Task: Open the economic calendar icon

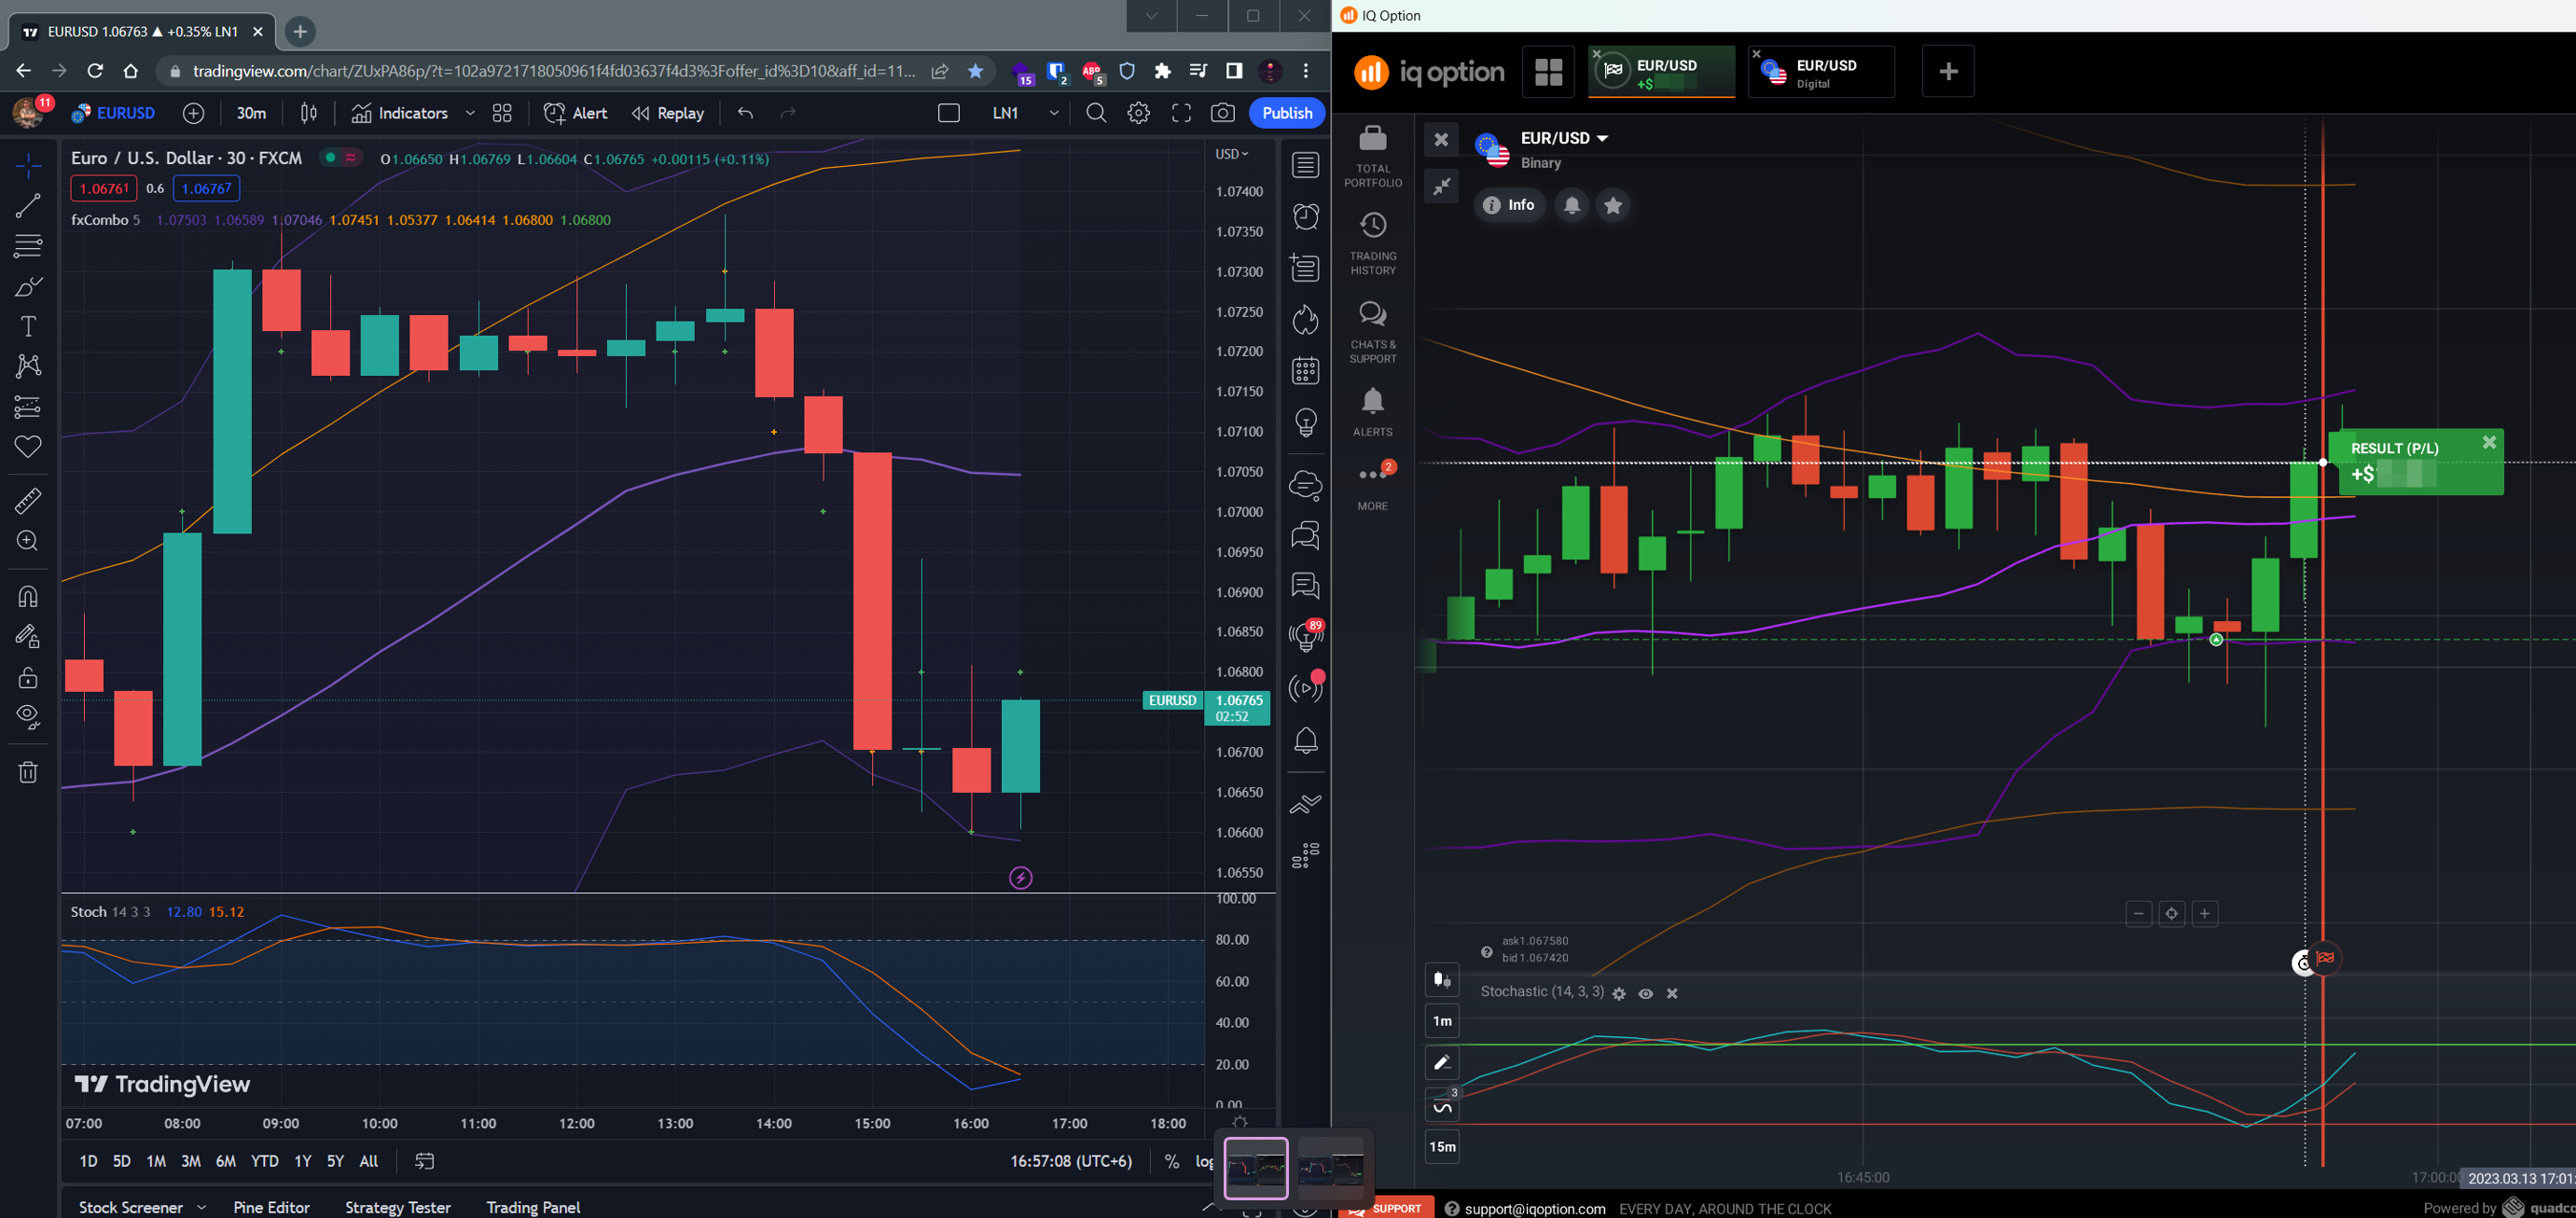Action: click(x=1305, y=371)
